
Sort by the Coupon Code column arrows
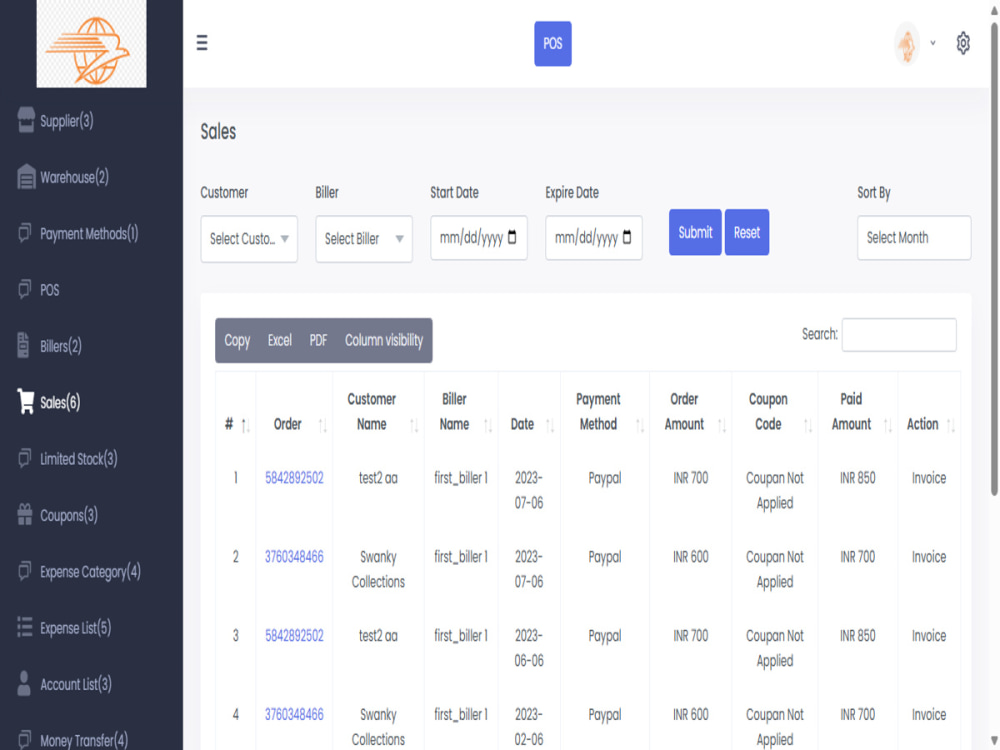click(807, 426)
